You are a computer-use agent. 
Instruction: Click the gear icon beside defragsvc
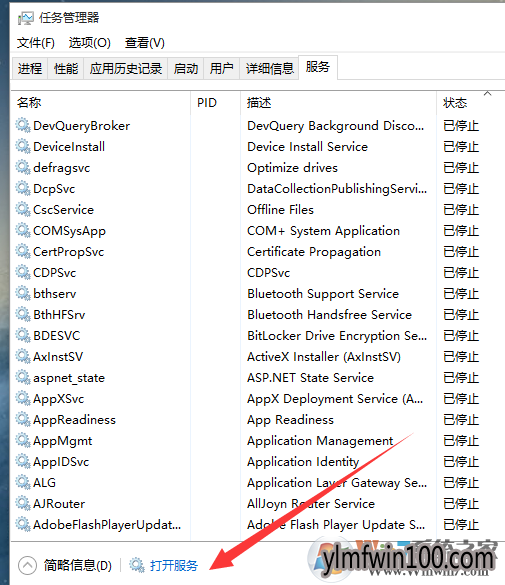23,168
